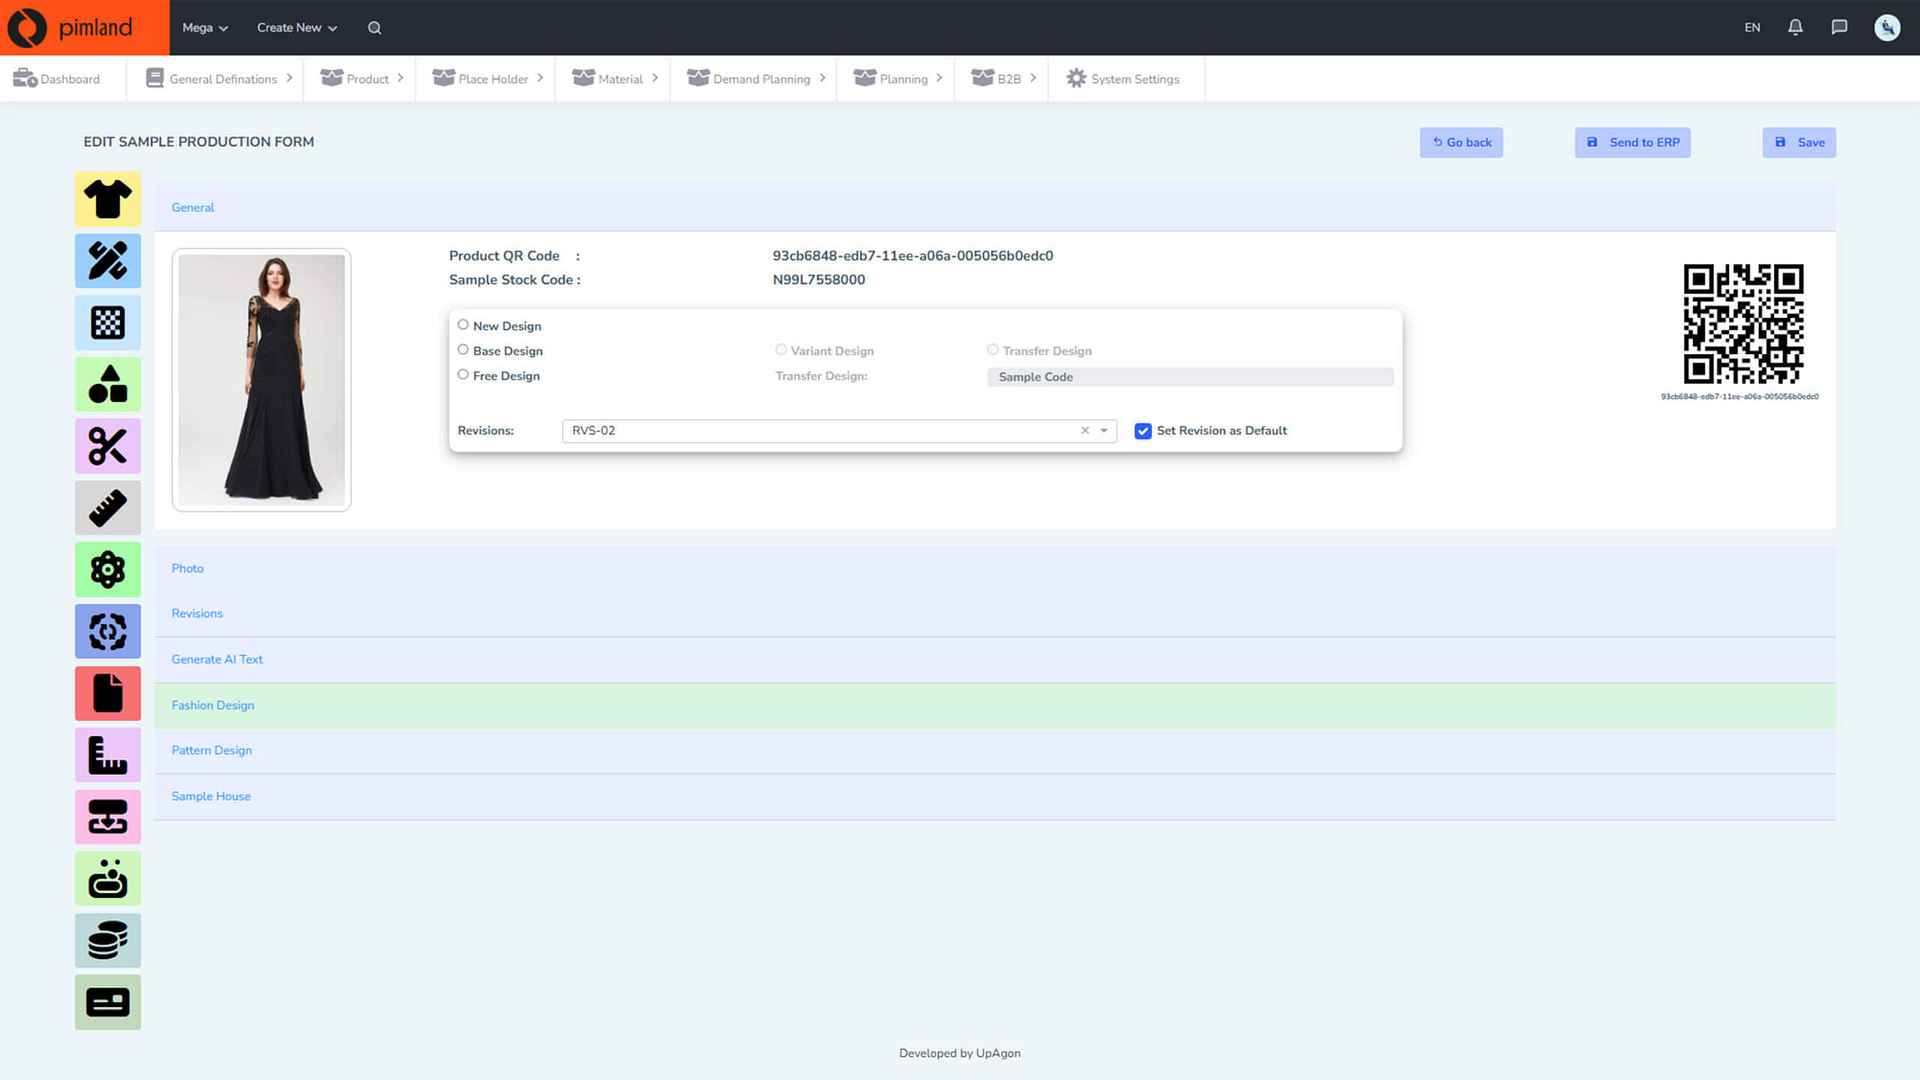This screenshot has height=1080, width=1920.
Task: Click the t-shirt icon in sidebar
Action: 108,199
